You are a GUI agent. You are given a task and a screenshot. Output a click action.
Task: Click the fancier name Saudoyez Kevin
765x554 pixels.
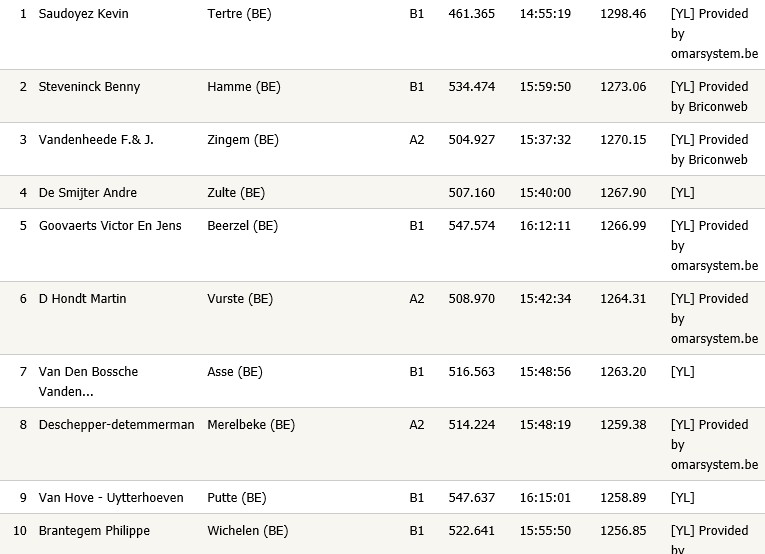pos(83,14)
